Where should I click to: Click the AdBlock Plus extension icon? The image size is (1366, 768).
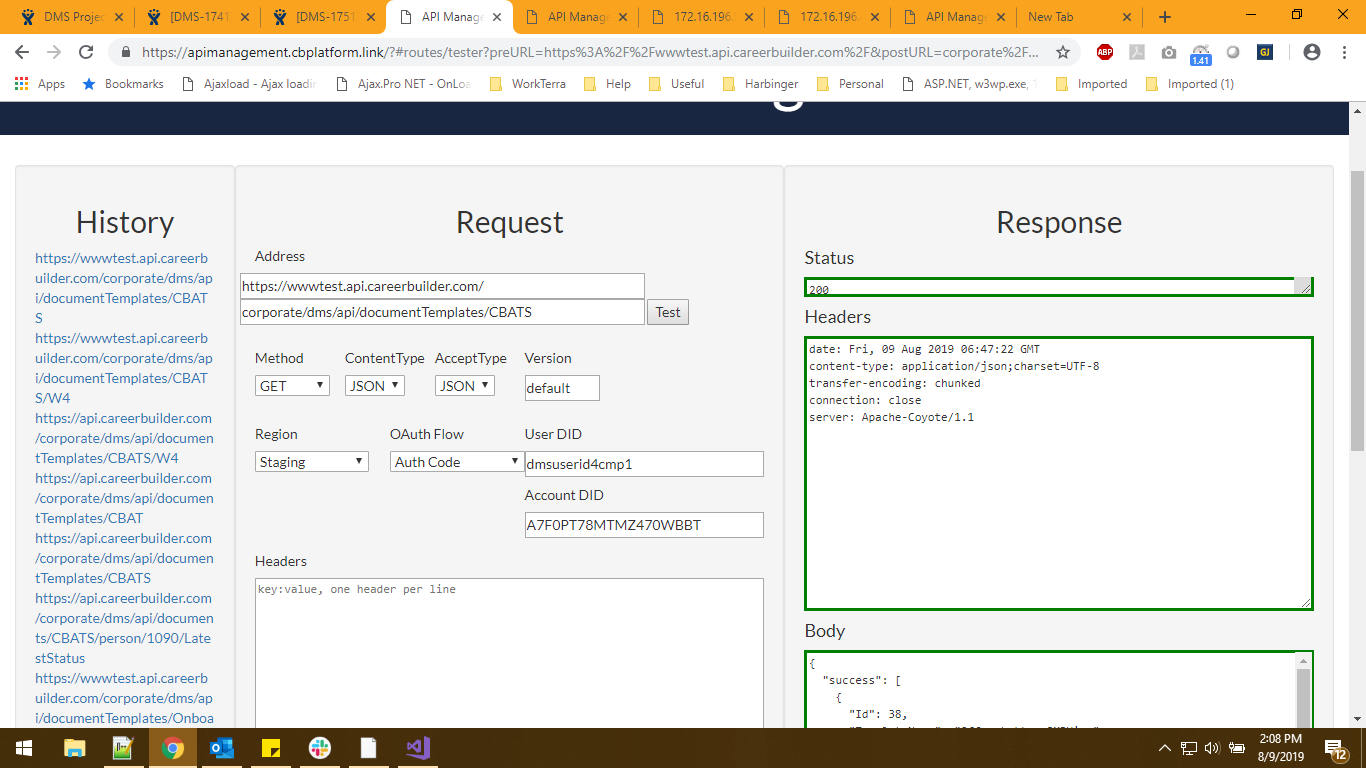1105,52
